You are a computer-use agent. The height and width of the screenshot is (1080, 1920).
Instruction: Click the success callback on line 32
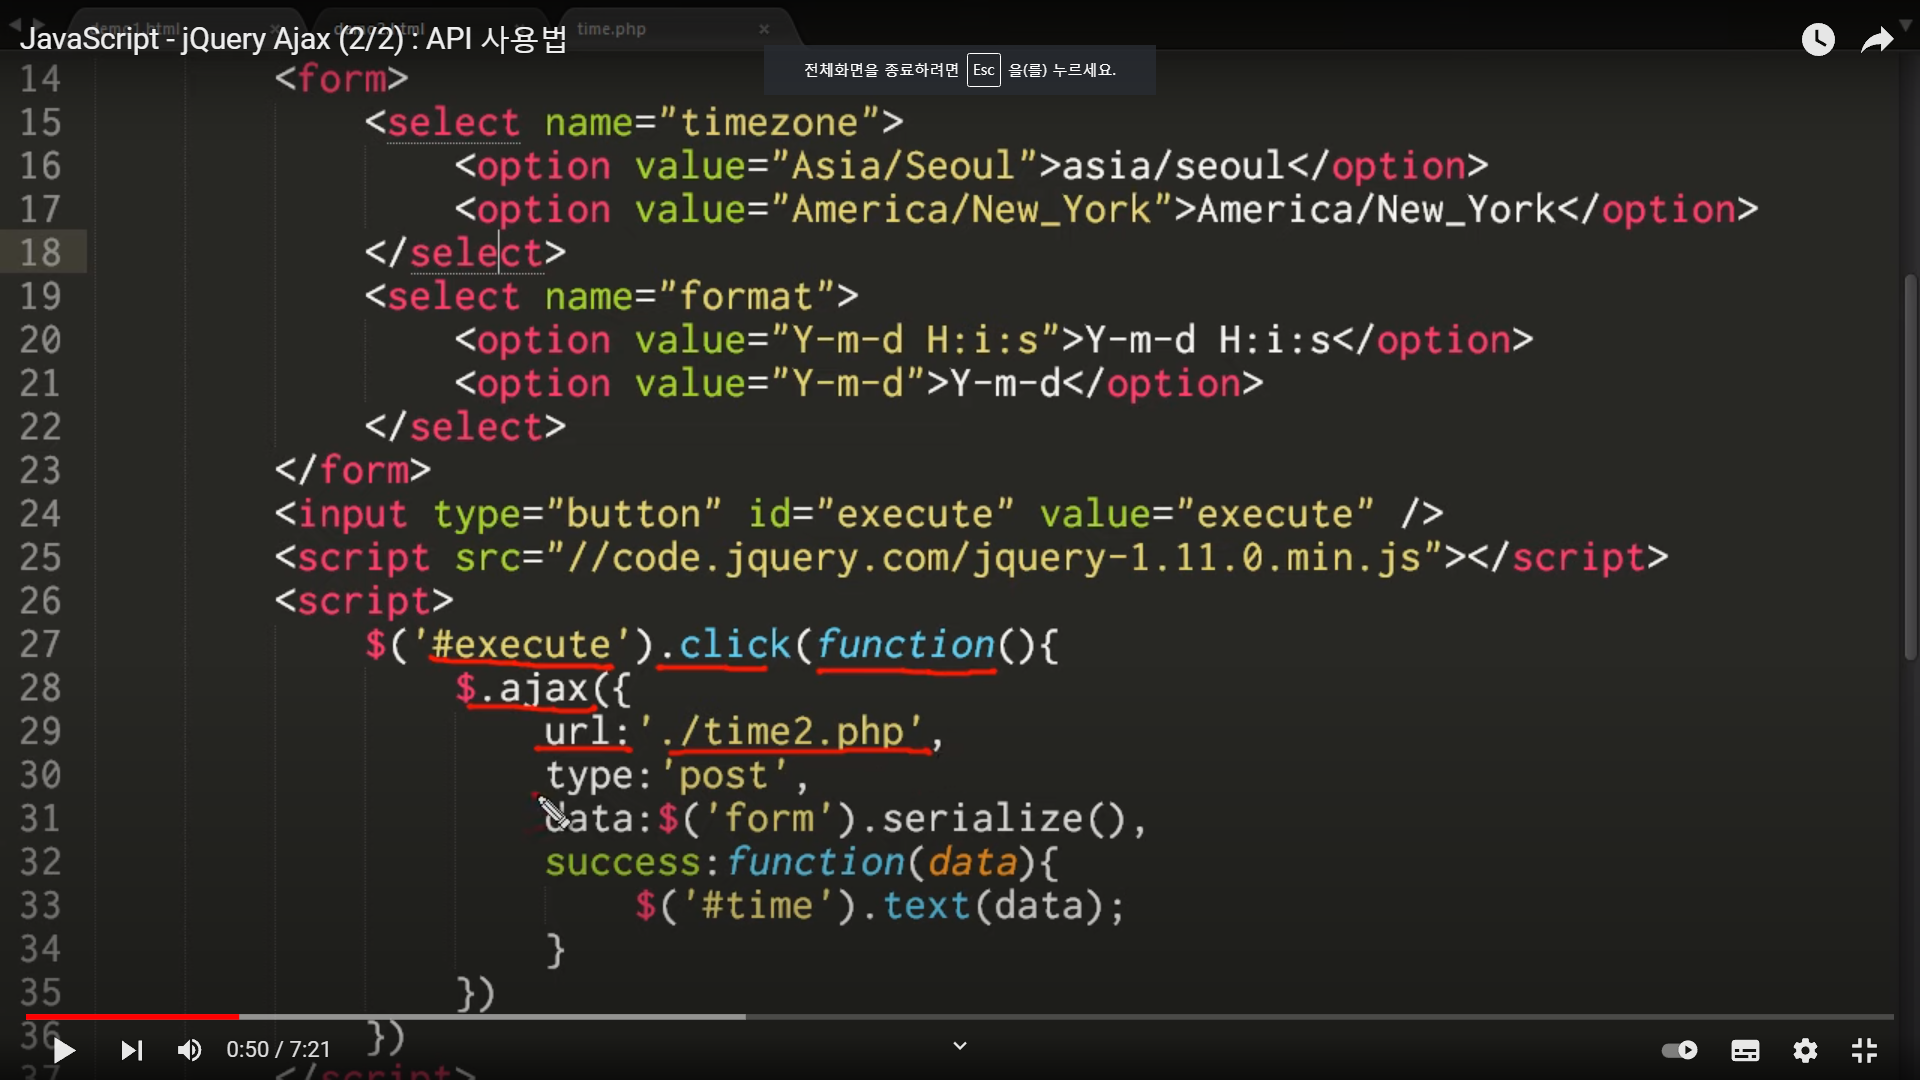point(623,862)
